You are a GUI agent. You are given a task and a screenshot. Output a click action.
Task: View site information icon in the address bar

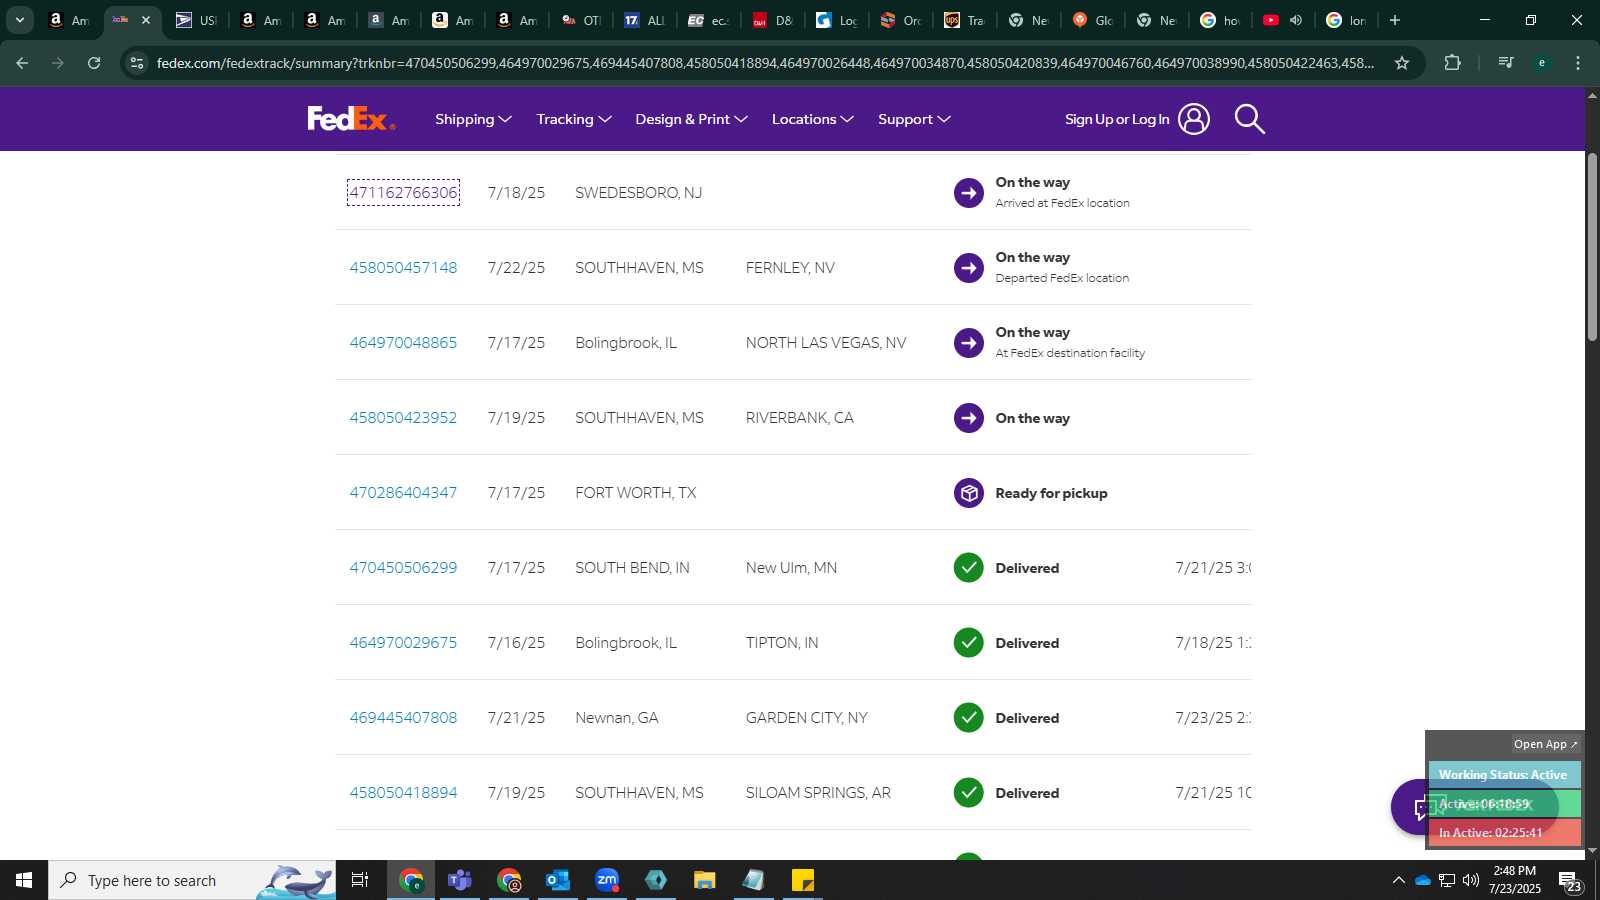click(137, 63)
